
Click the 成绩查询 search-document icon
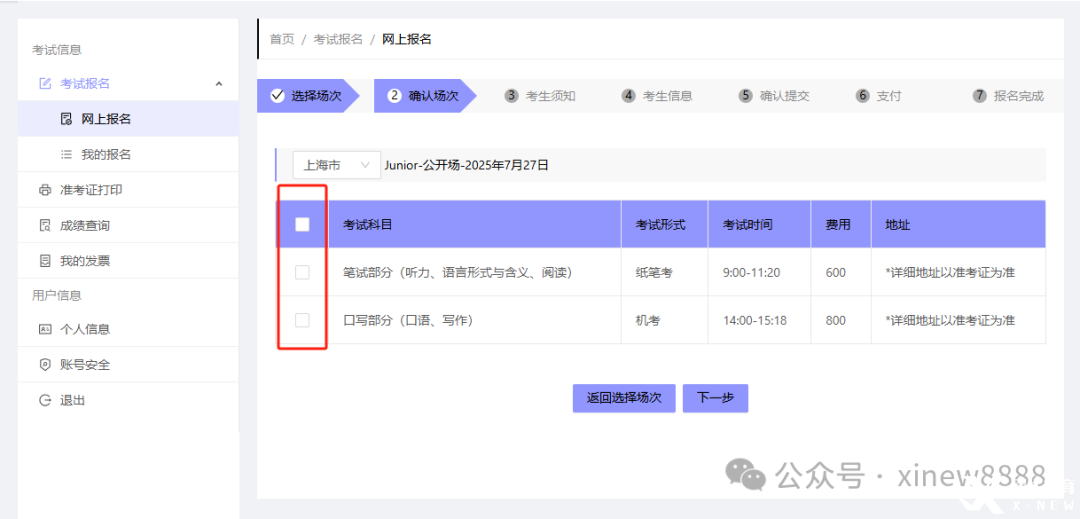point(44,226)
